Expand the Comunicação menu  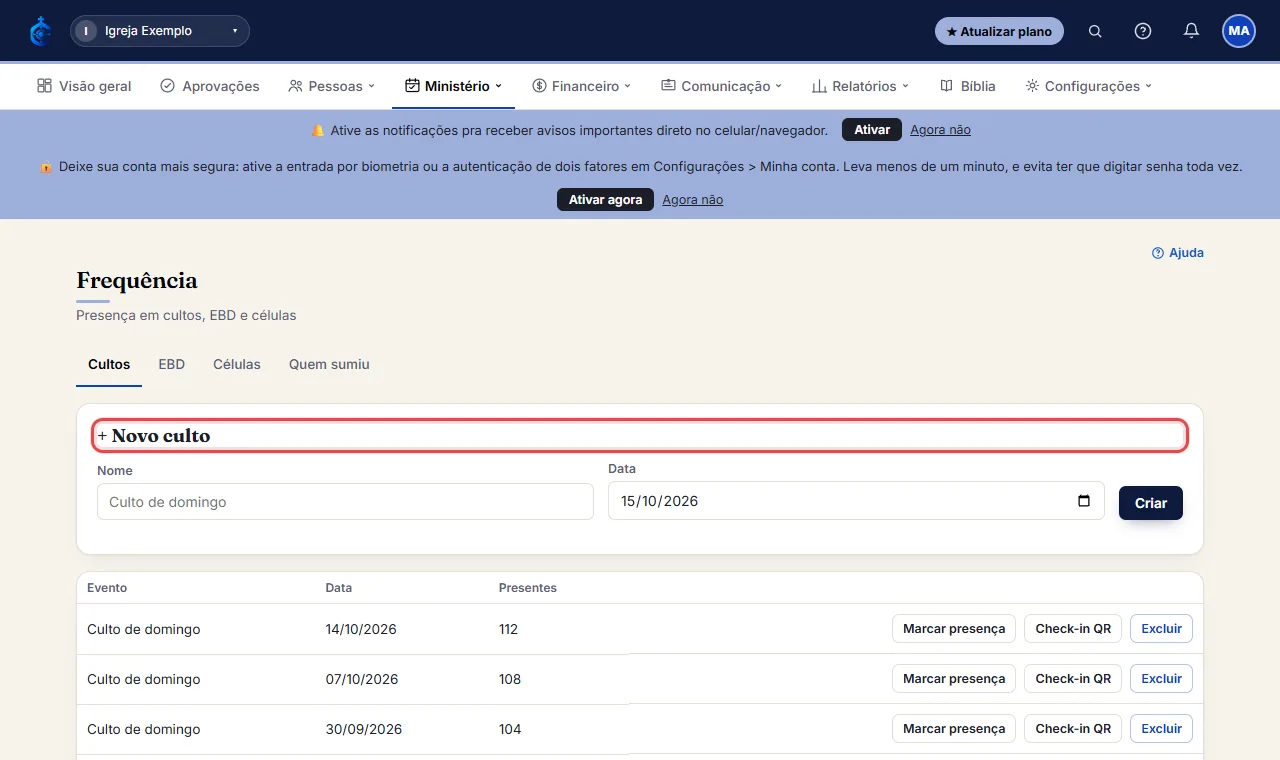[x=721, y=86]
